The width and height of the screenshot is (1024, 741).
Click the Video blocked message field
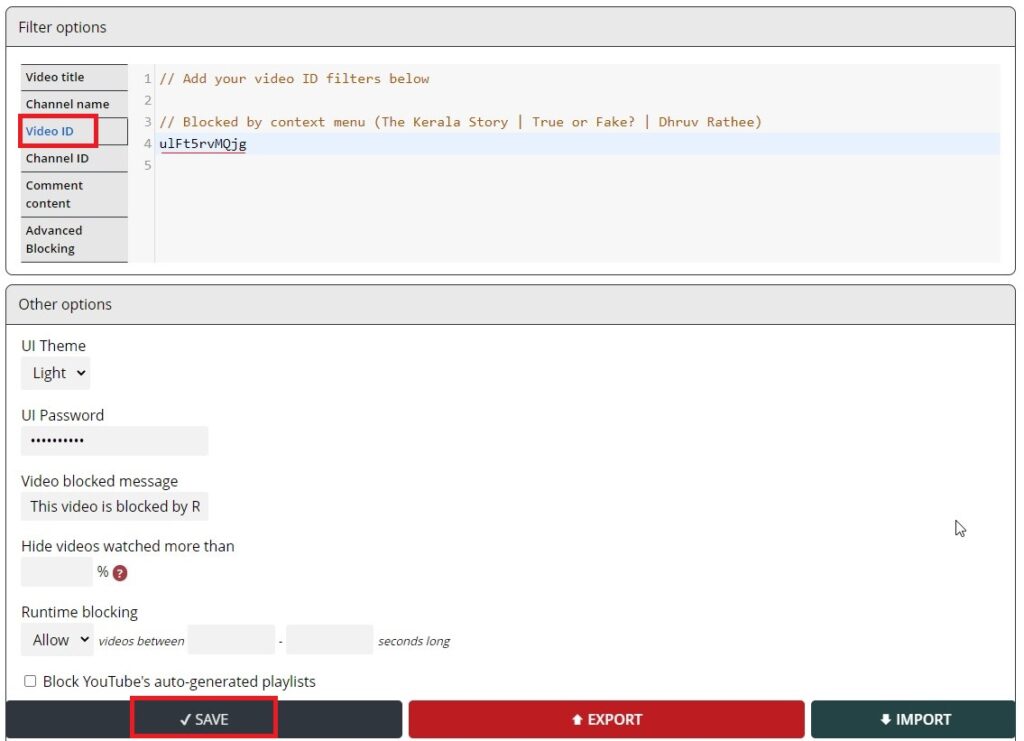[x=114, y=506]
